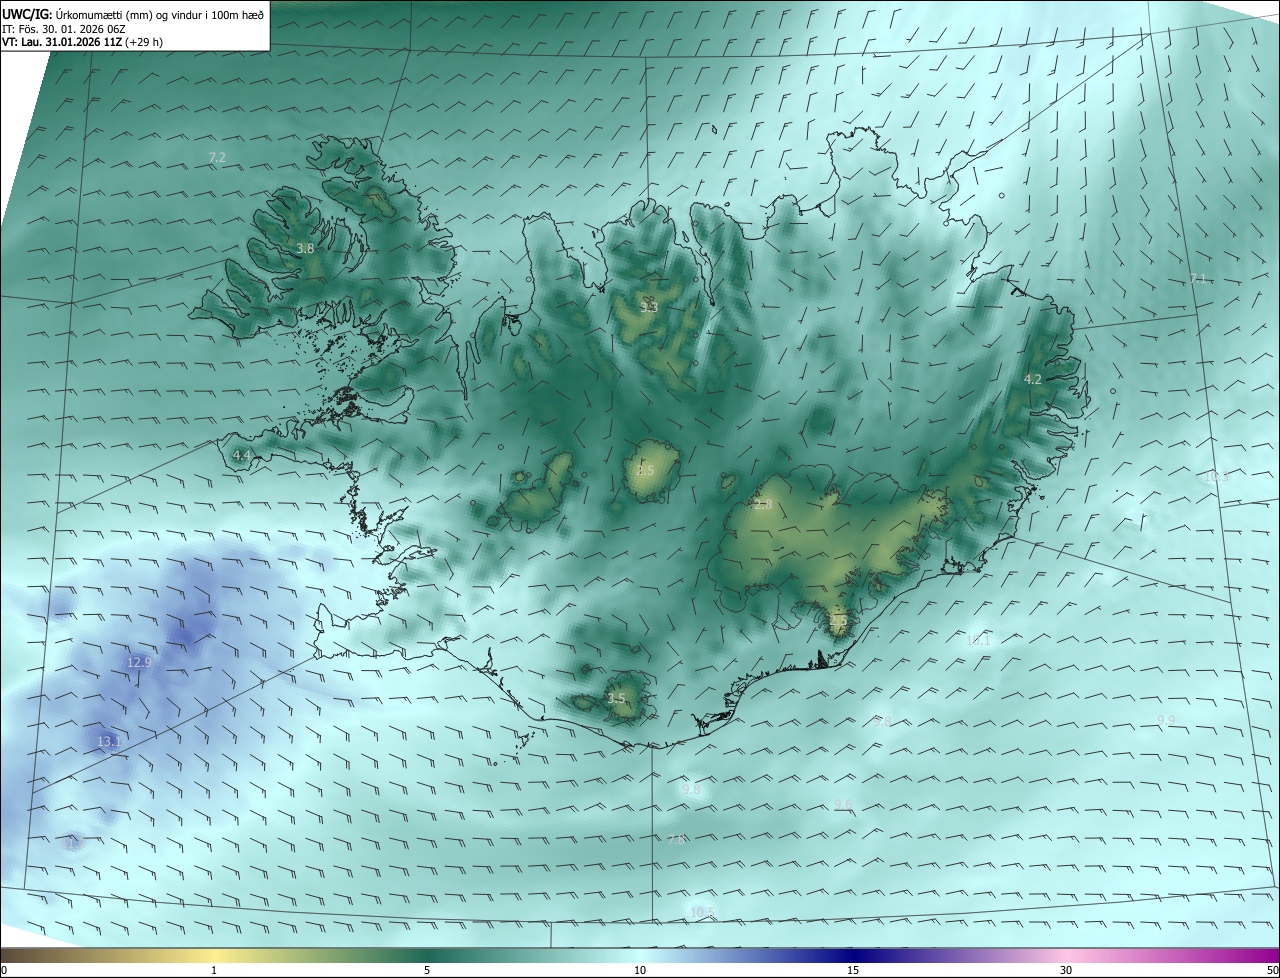Click the 7.8 value south of Iceland
This screenshot has height=978, width=1280.
pos(677,839)
